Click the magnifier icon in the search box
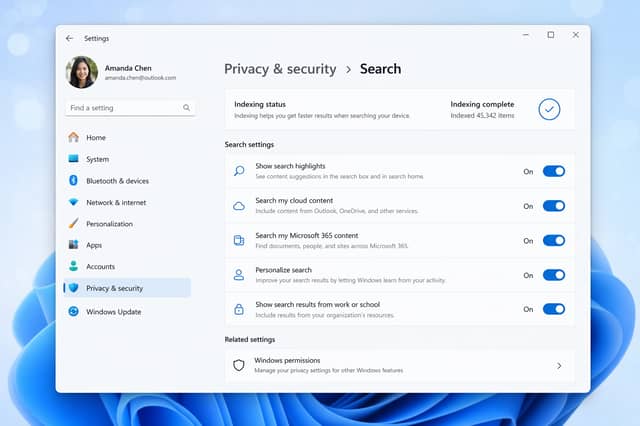Viewport: 640px width, 426px height. click(186, 108)
